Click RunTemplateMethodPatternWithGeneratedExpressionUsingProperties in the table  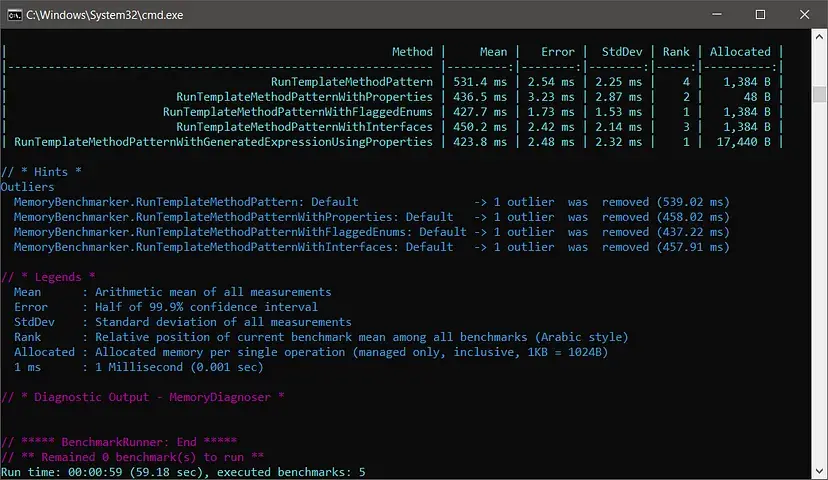pyautogui.click(x=223, y=142)
